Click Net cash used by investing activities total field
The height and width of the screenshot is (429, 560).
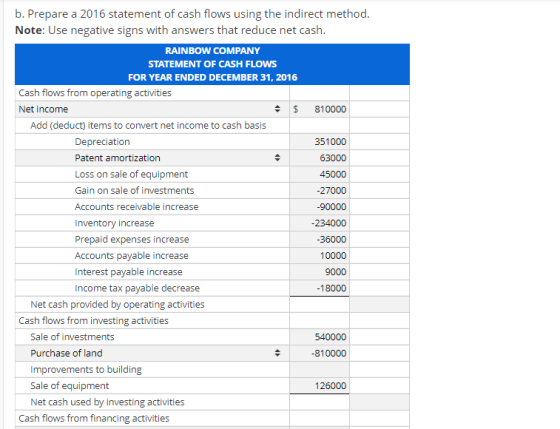tap(379, 402)
